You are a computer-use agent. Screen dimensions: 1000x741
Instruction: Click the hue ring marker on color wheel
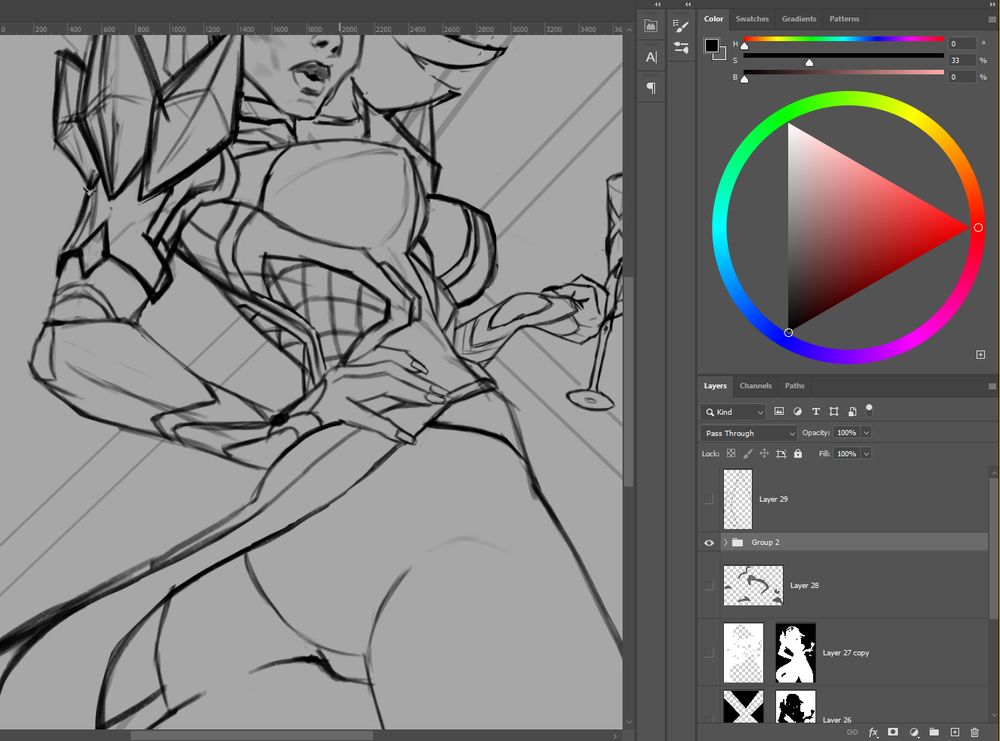click(x=978, y=227)
